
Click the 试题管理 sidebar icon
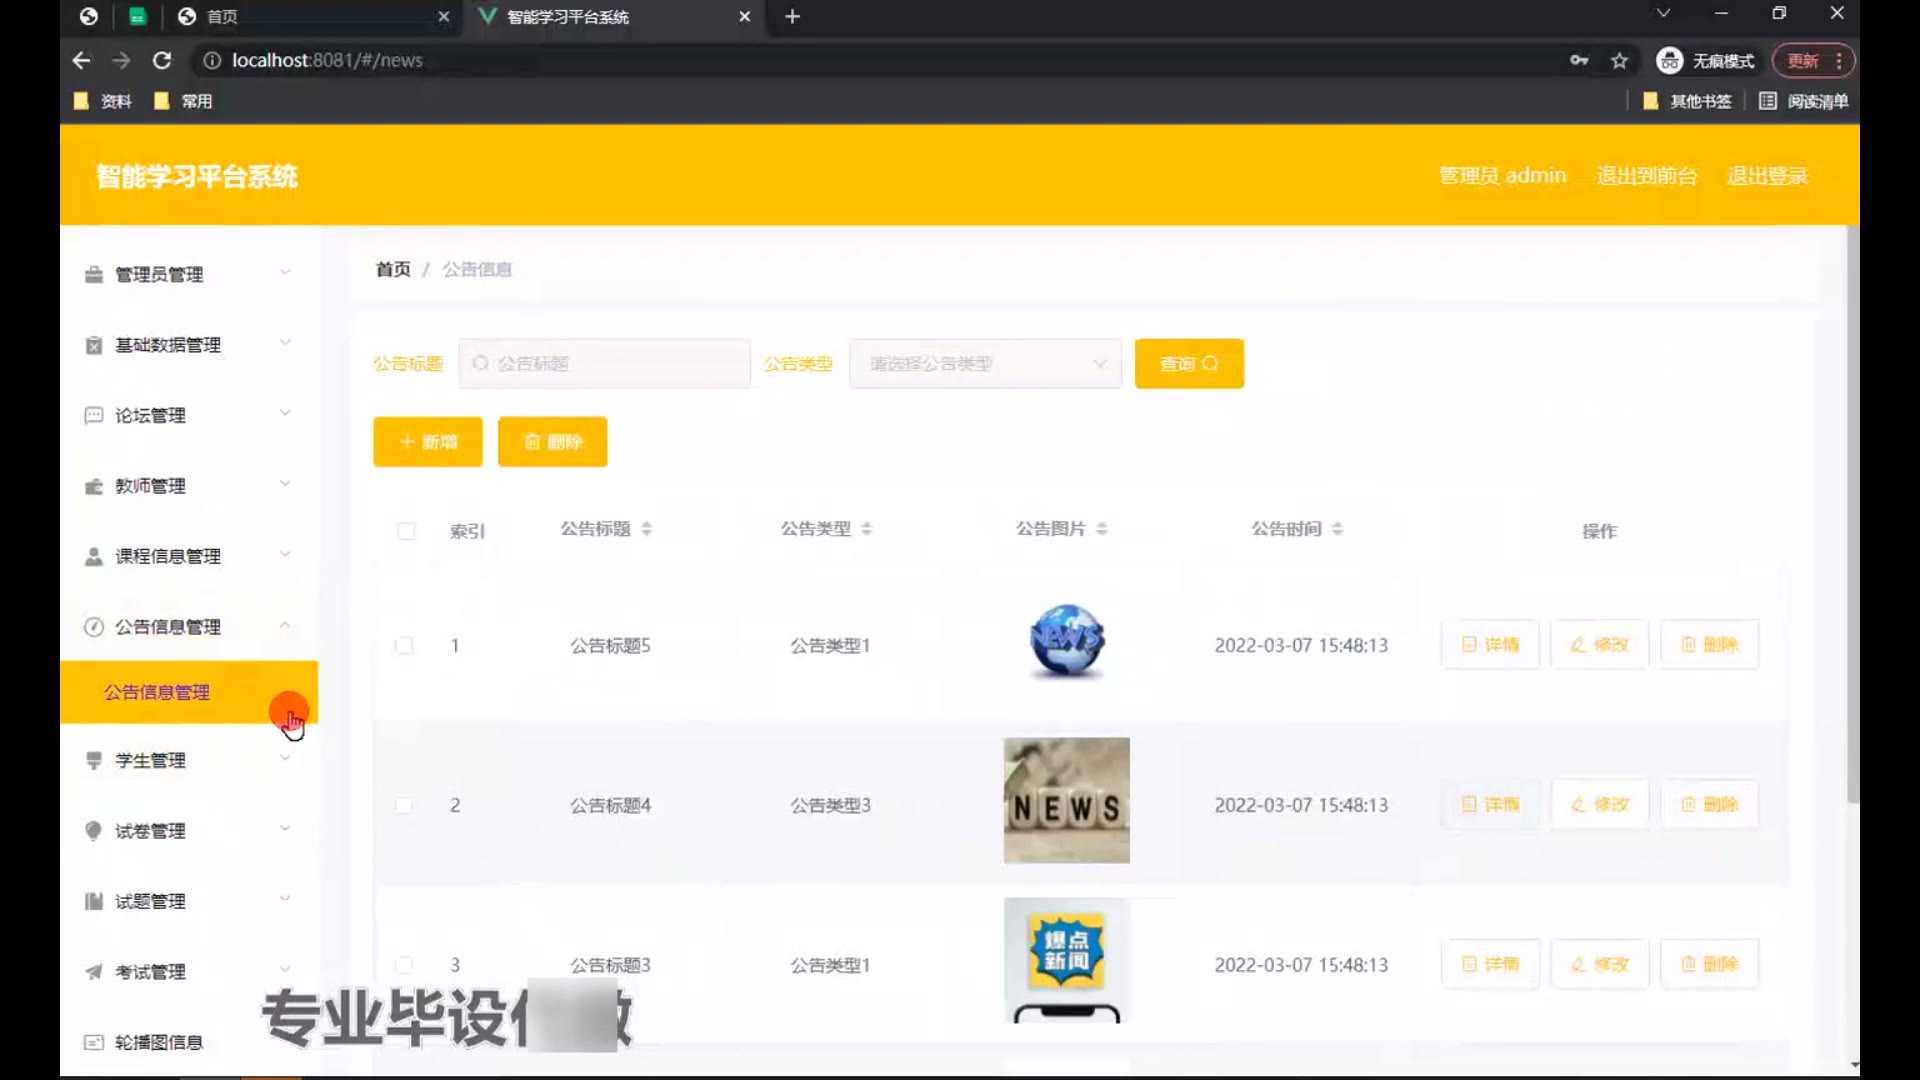(94, 901)
